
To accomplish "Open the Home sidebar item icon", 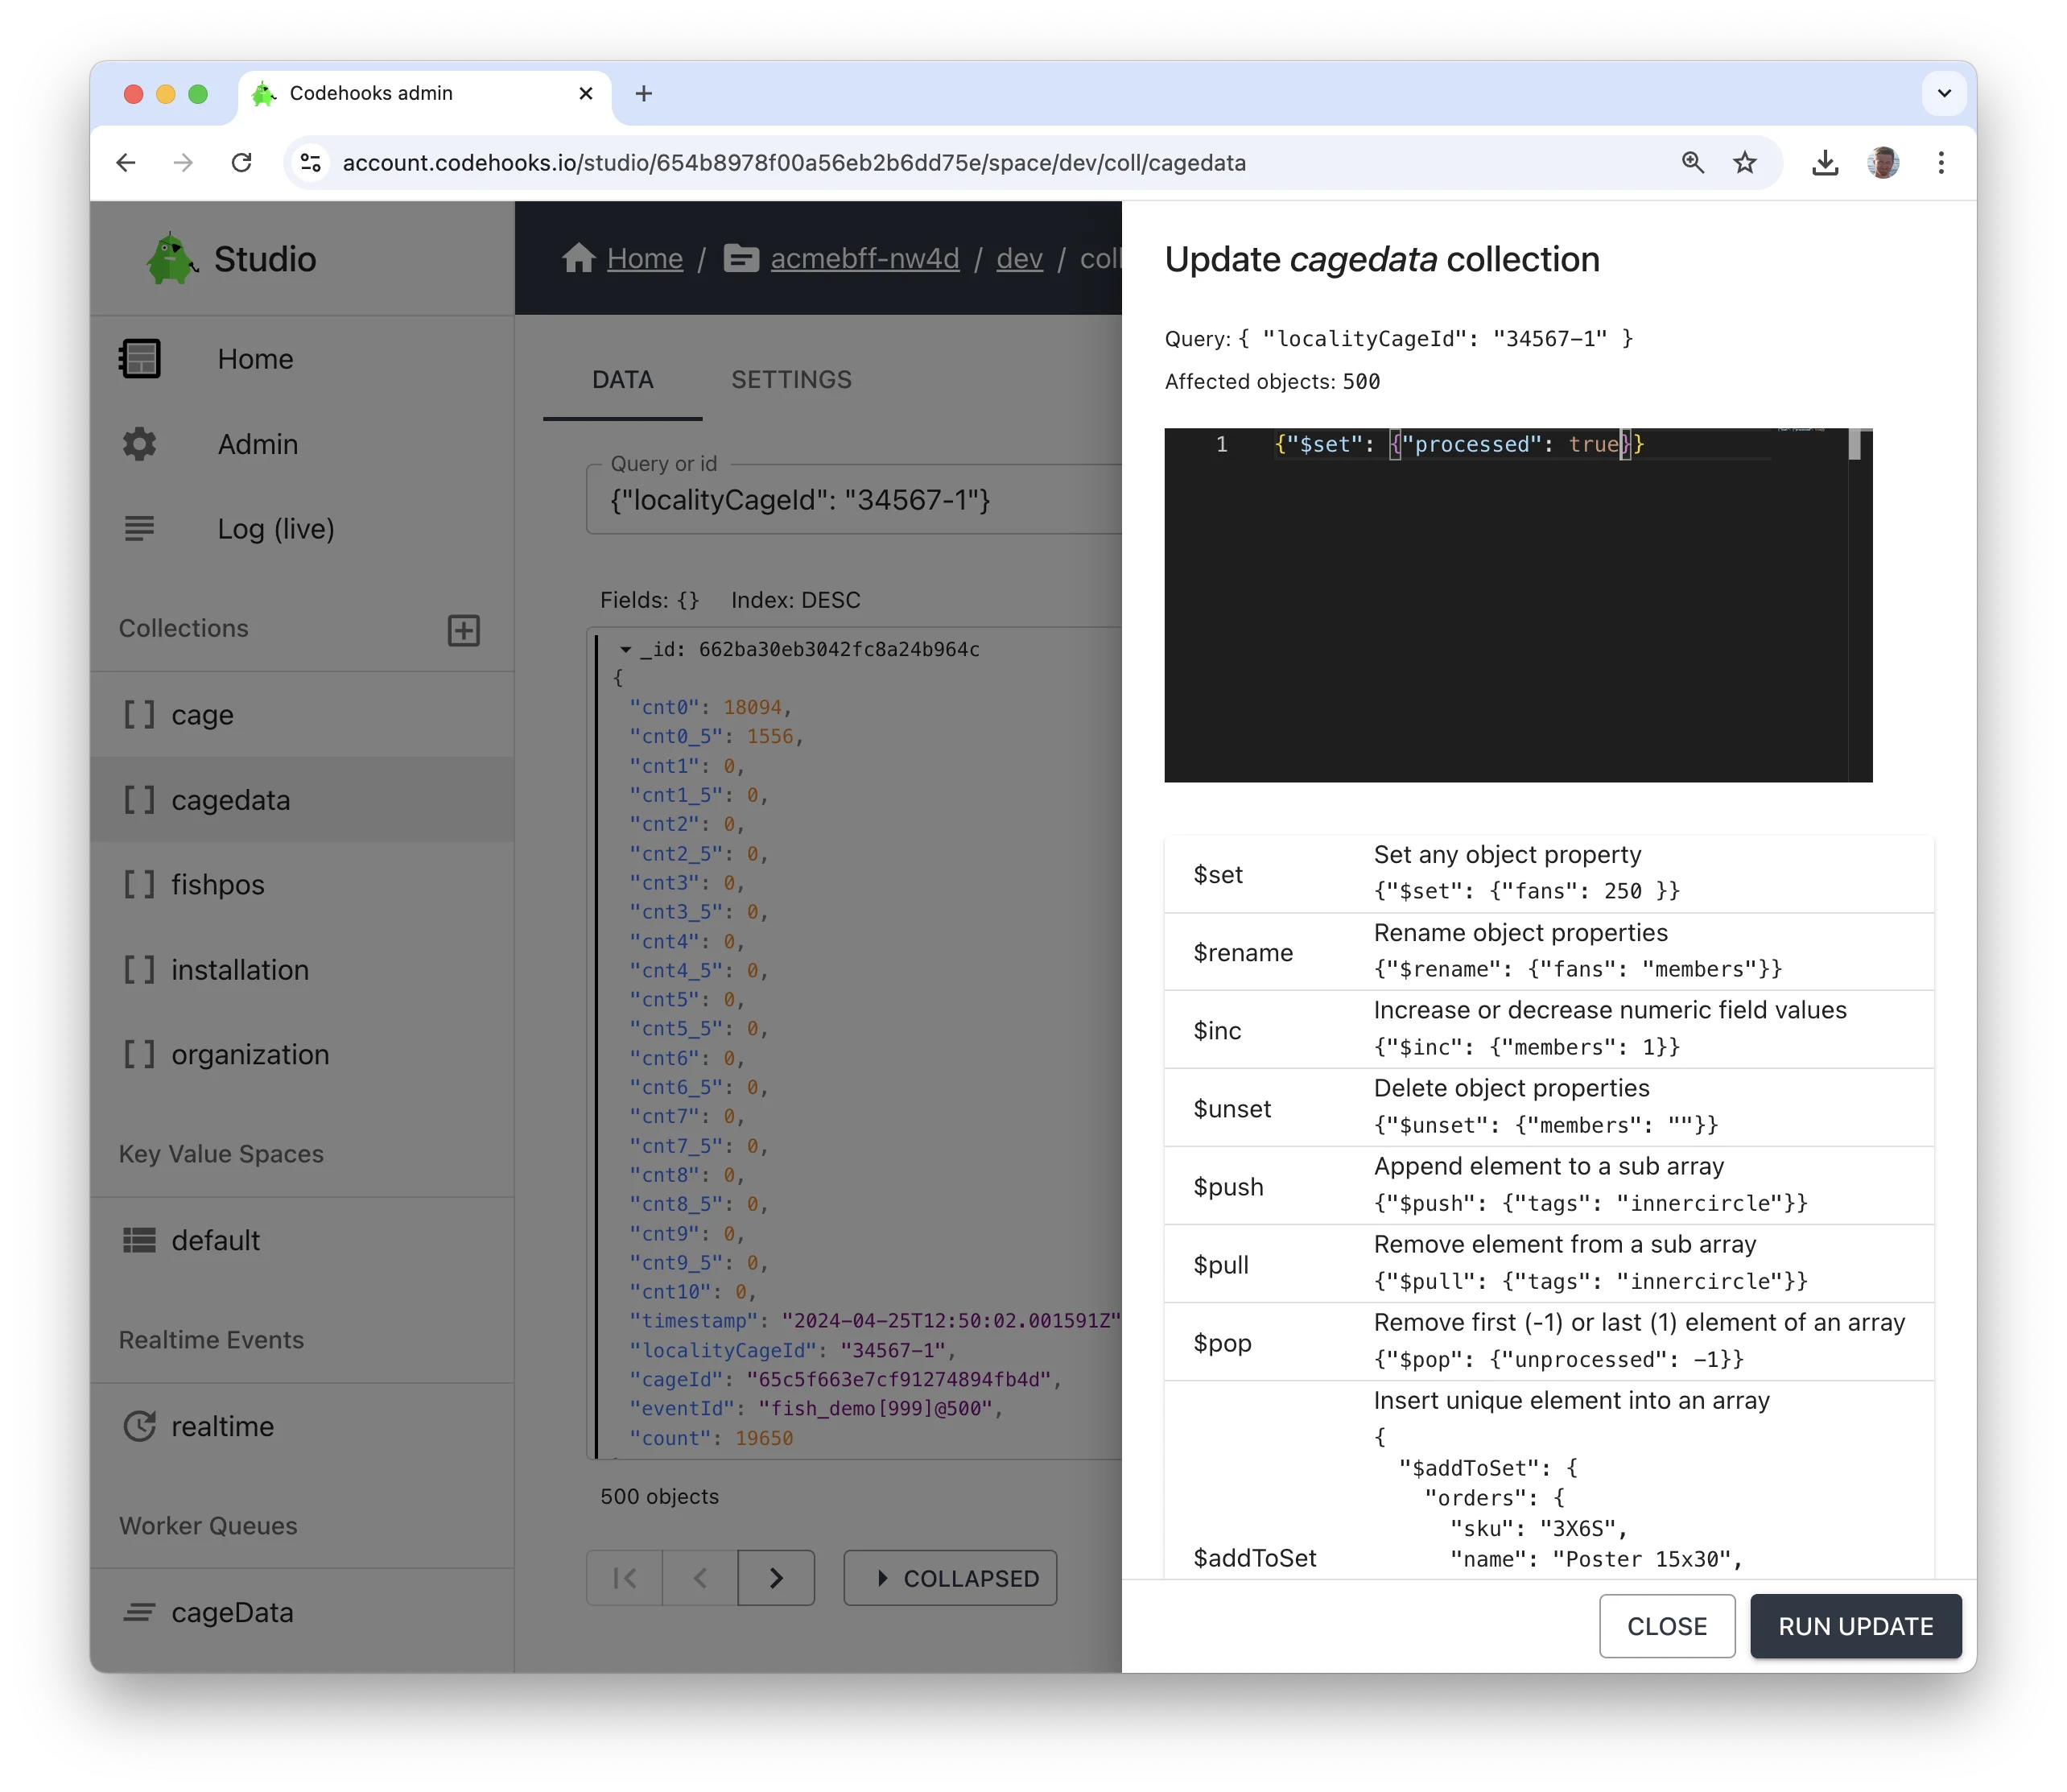I will pos(140,358).
